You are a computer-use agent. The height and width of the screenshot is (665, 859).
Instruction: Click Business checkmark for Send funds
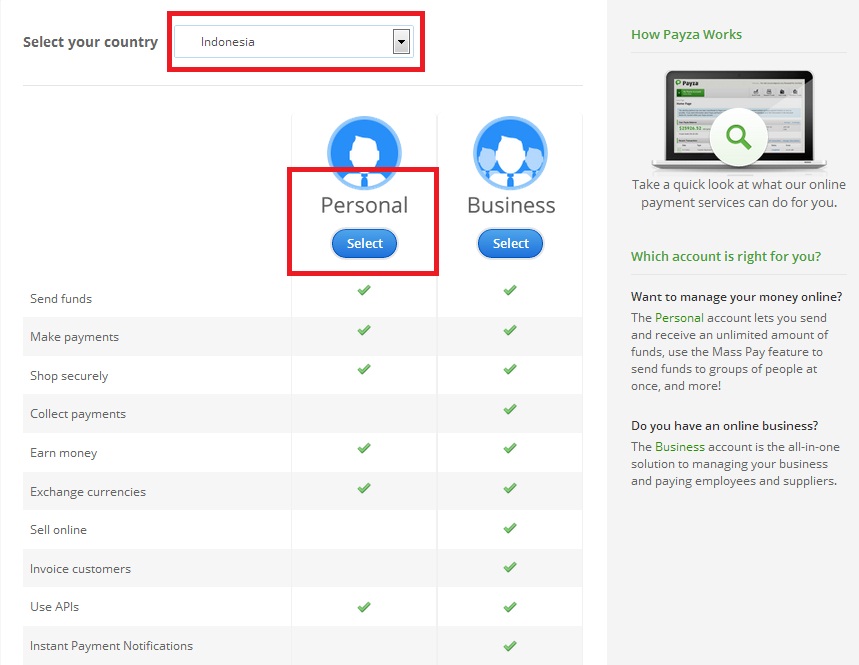point(510,290)
